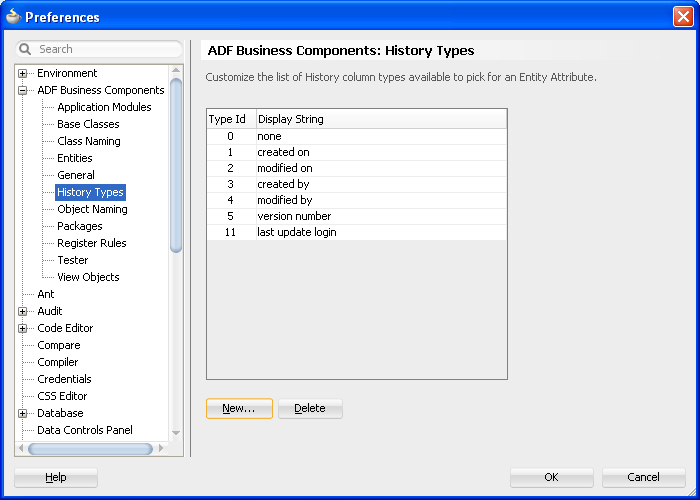Image resolution: width=700 pixels, height=500 pixels.
Task: Click tree vertical scrollbar up arrow
Action: [x=176, y=70]
